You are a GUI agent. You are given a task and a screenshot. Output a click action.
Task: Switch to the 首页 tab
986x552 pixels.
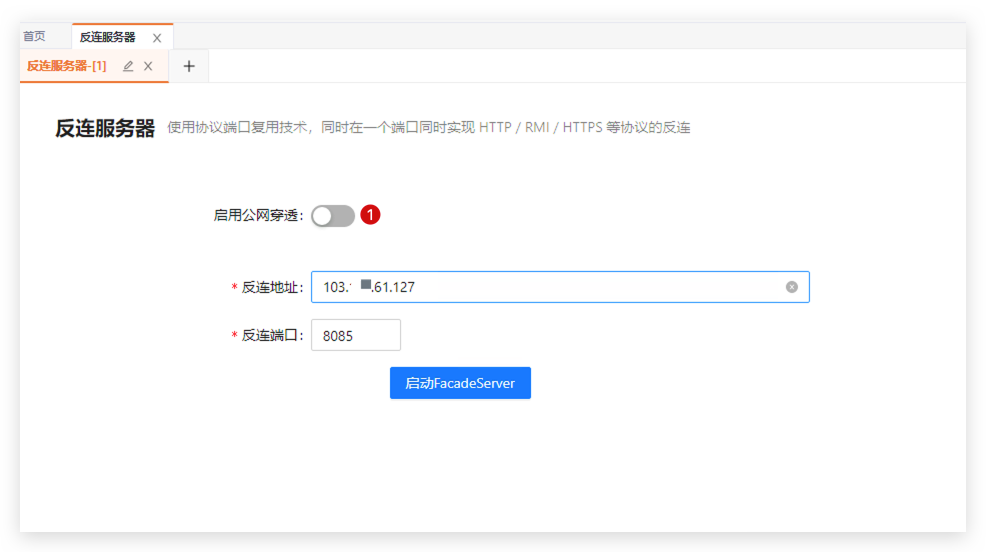coord(35,36)
